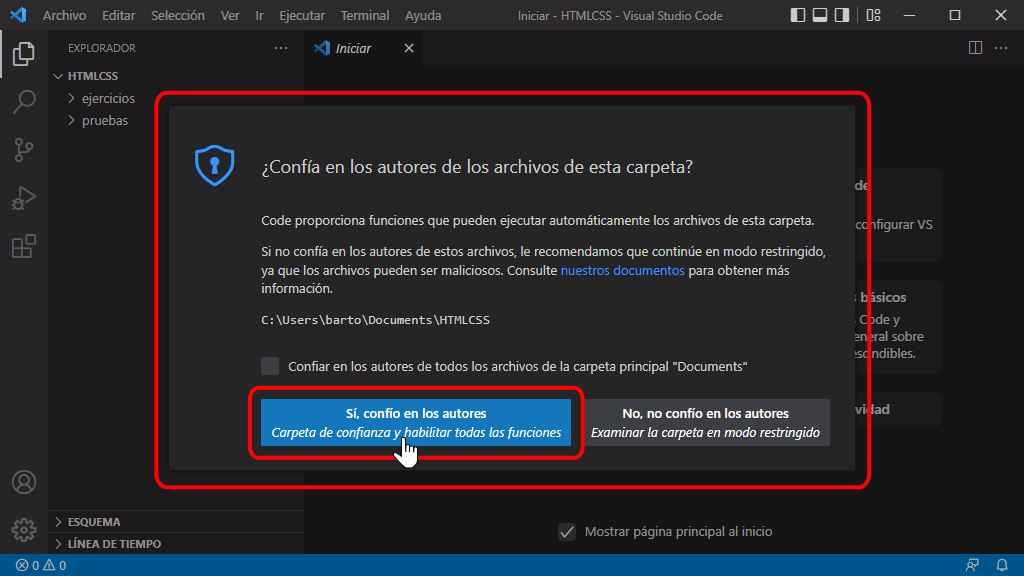This screenshot has height=576, width=1024.
Task: Open the Source Control view icon
Action: click(24, 150)
